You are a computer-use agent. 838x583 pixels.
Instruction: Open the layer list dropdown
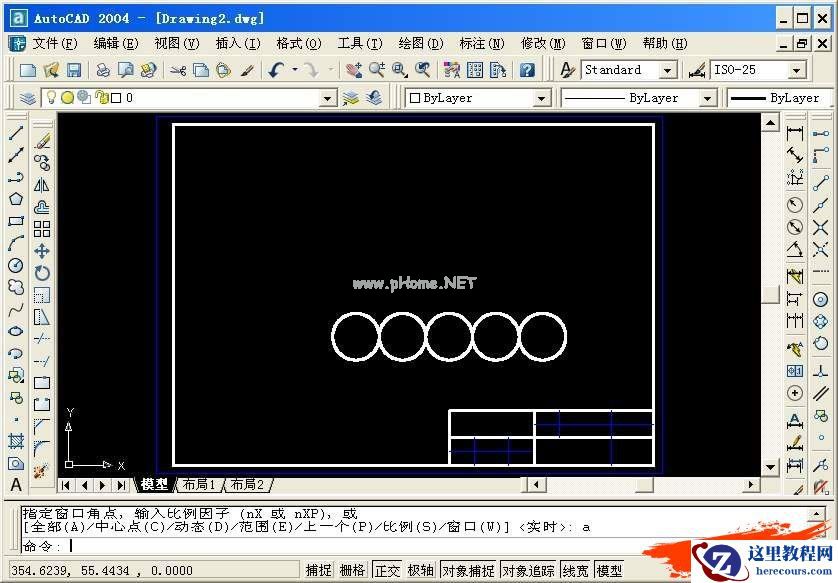point(328,98)
